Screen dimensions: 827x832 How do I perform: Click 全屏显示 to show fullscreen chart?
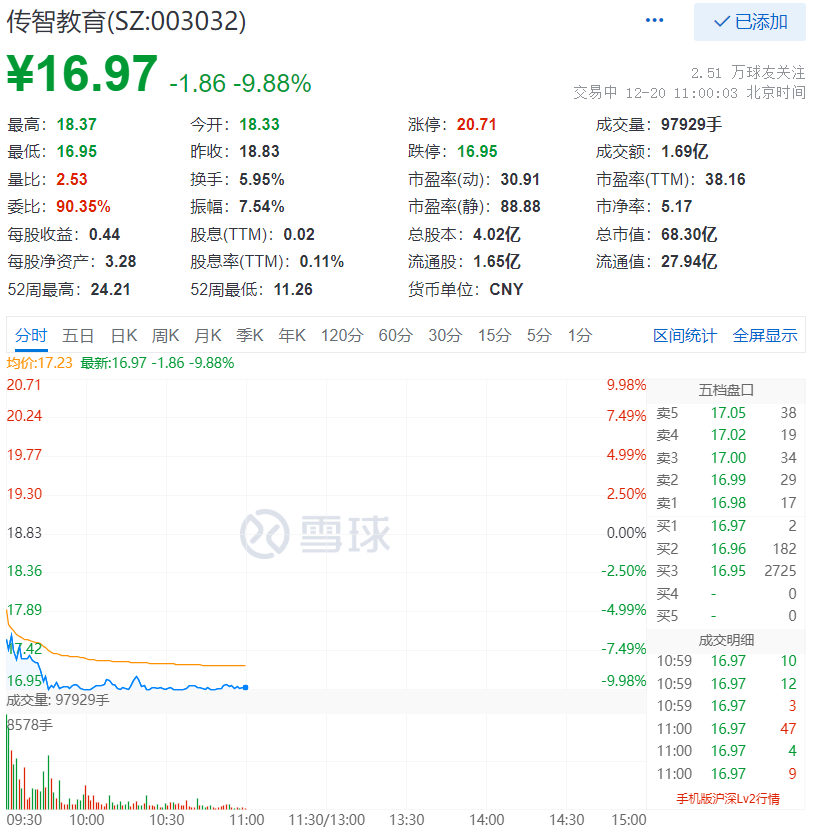click(x=765, y=336)
